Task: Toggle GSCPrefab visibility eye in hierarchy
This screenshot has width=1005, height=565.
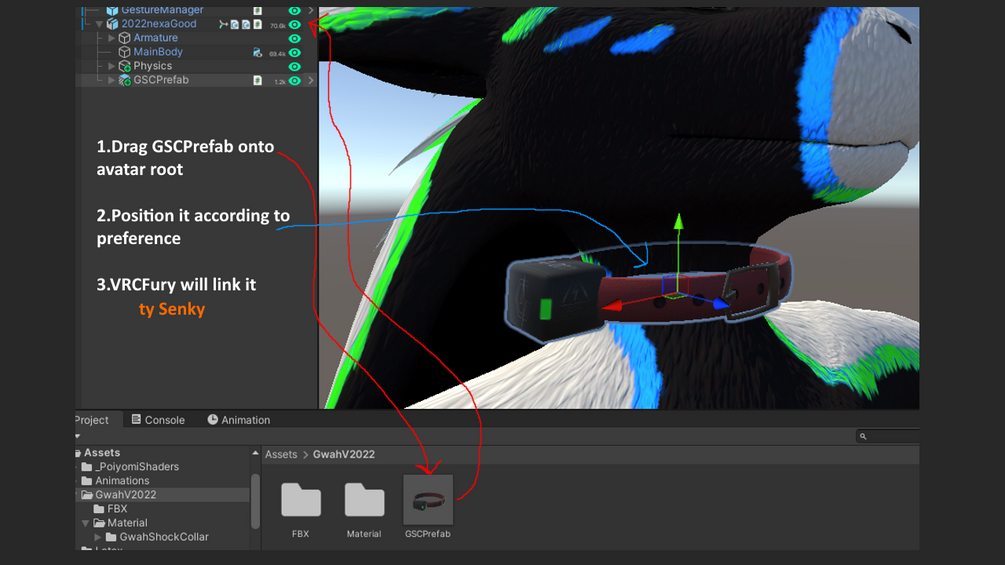Action: pyautogui.click(x=295, y=81)
